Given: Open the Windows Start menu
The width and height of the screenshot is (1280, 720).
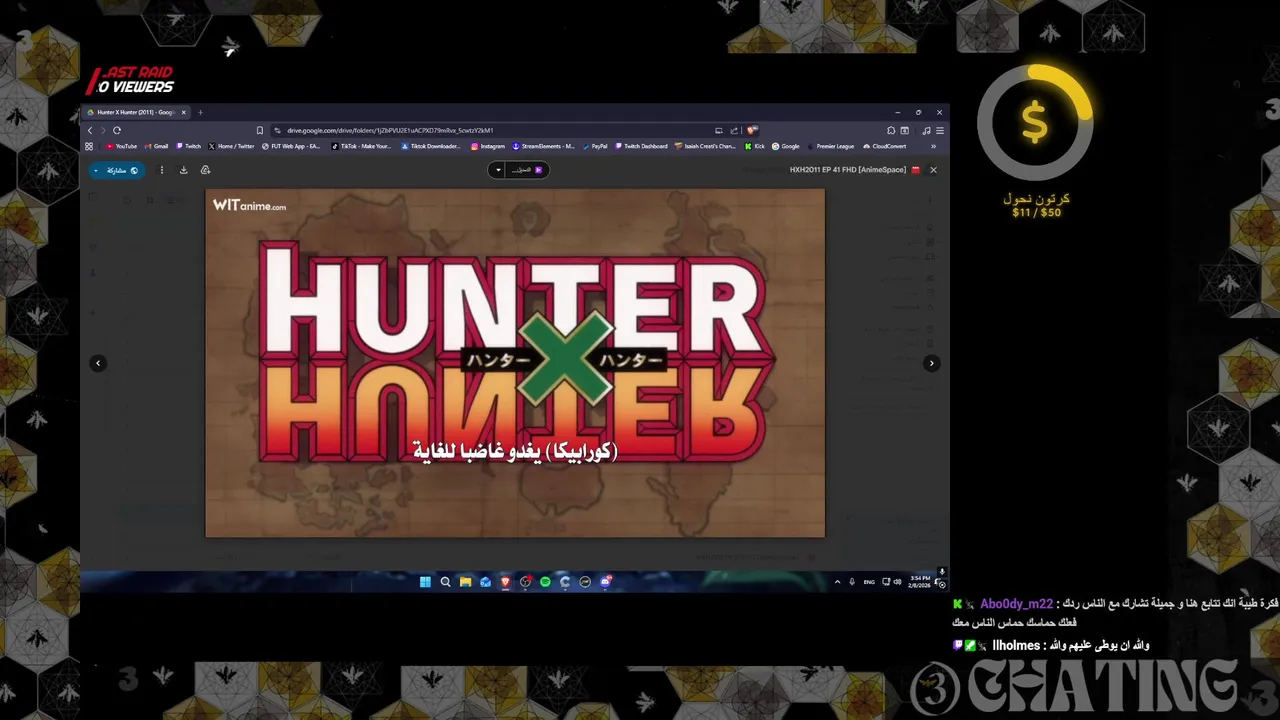Looking at the screenshot, I should [425, 582].
